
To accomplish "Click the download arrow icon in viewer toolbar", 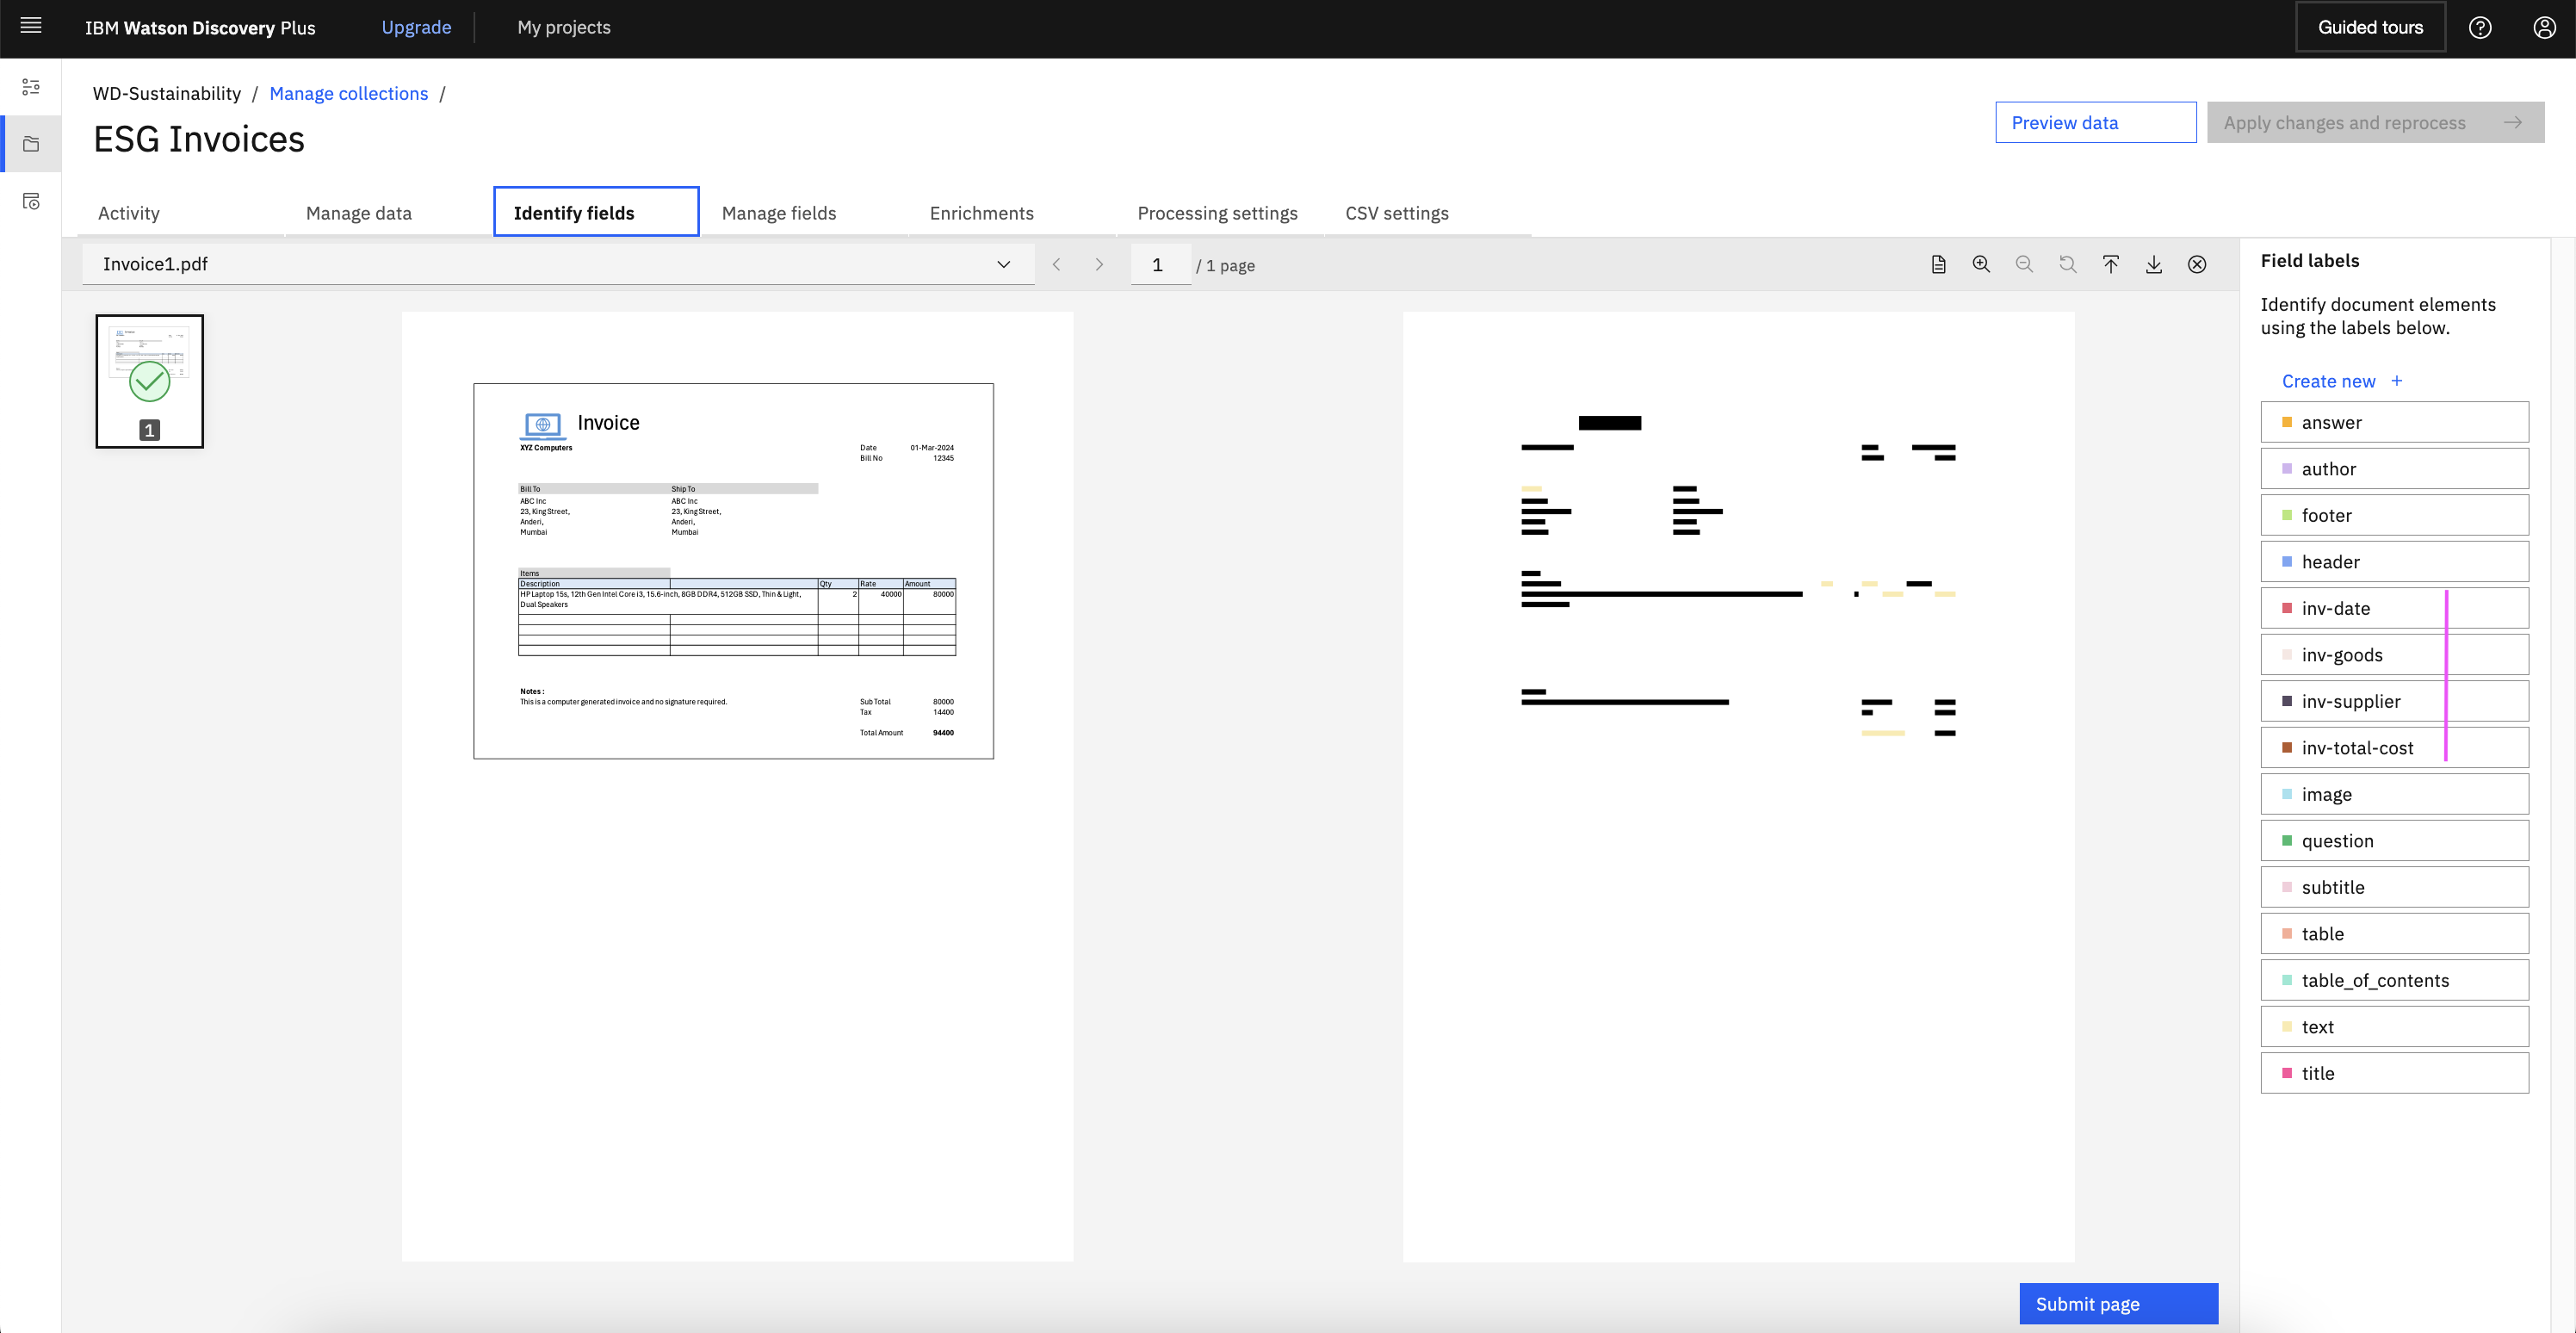I will (2153, 264).
